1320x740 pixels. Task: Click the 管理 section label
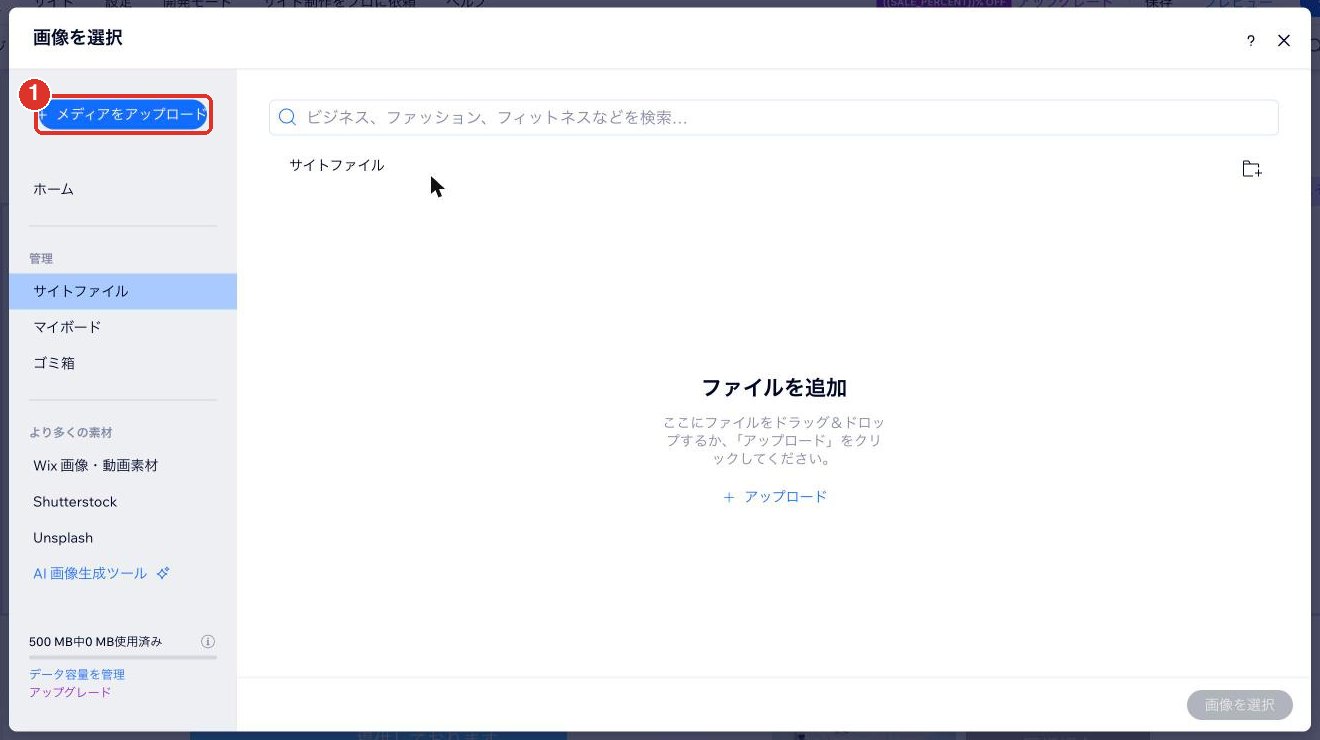(41, 258)
